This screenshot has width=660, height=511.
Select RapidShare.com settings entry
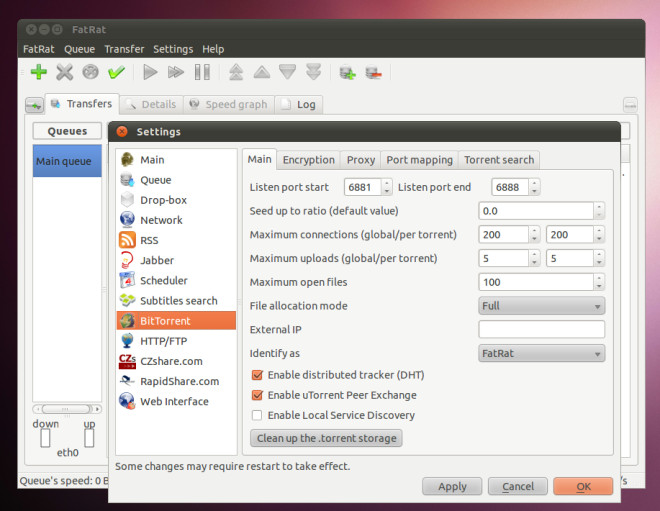tap(176, 381)
